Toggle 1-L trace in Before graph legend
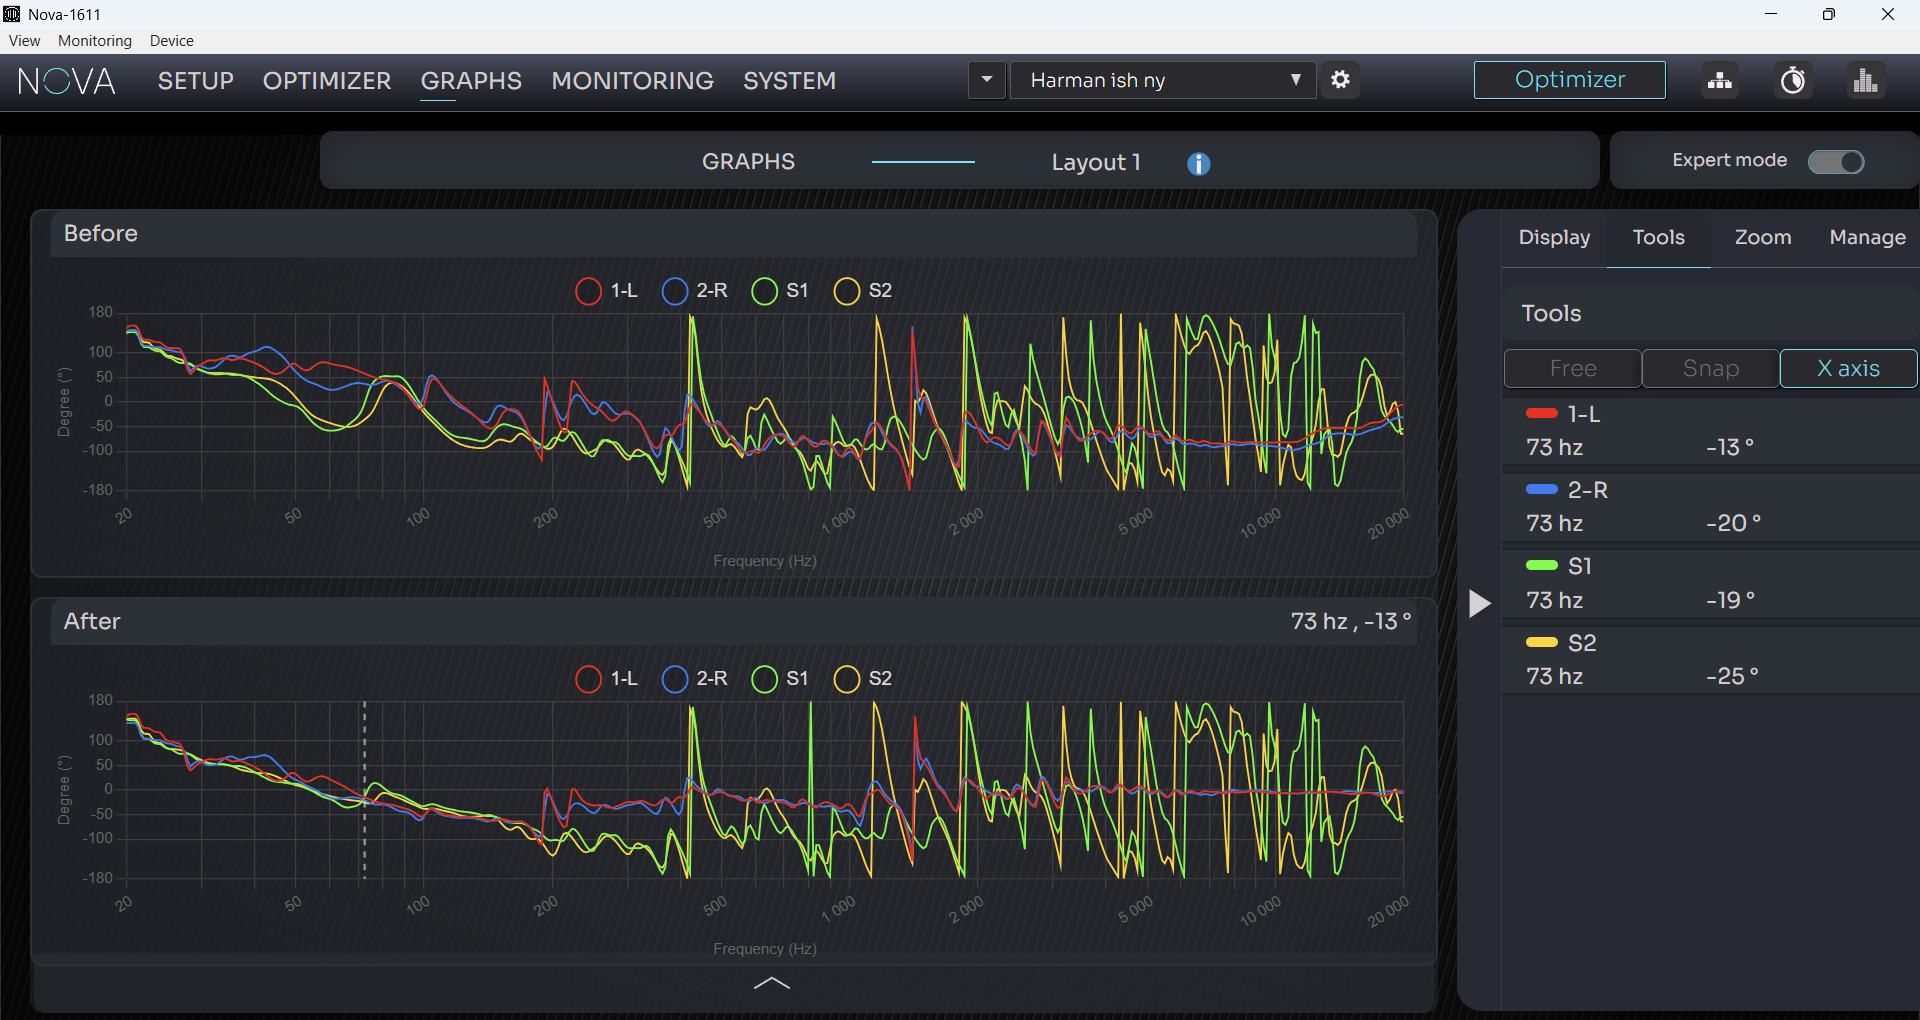 tap(606, 291)
